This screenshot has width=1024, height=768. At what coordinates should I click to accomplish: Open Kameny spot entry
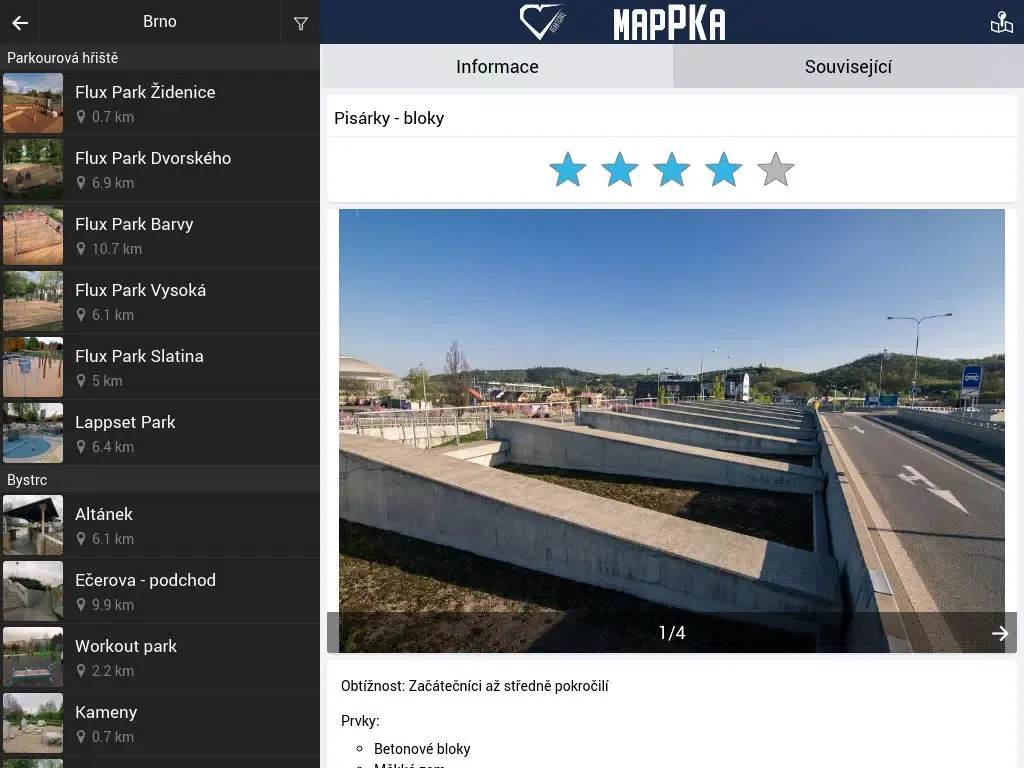click(160, 723)
